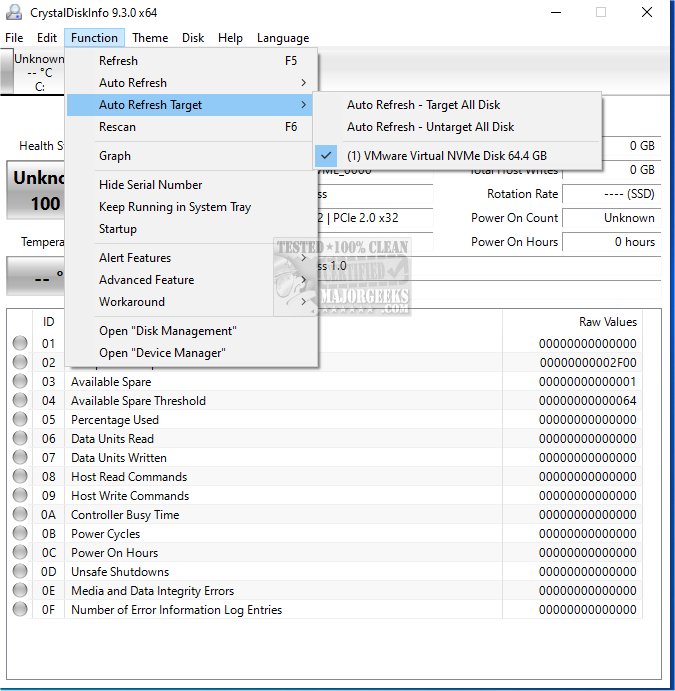The width and height of the screenshot is (675, 691).
Task: Open the Theme menu
Action: click(x=150, y=38)
